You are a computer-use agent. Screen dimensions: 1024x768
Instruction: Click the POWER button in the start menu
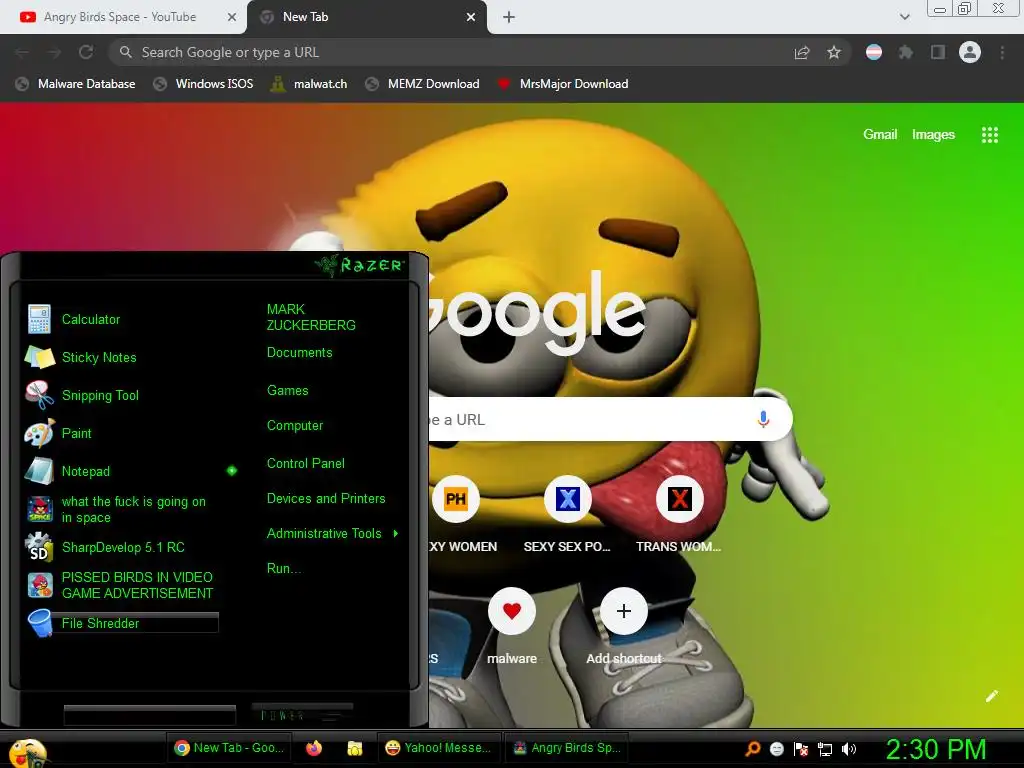[303, 714]
